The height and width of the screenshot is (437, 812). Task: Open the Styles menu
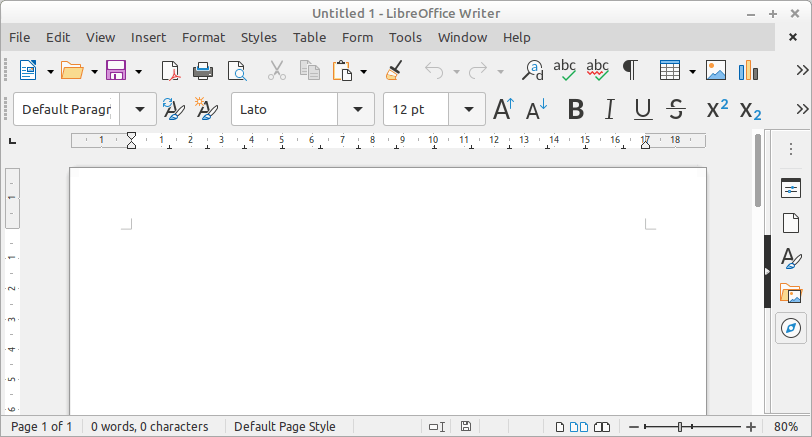point(259,37)
